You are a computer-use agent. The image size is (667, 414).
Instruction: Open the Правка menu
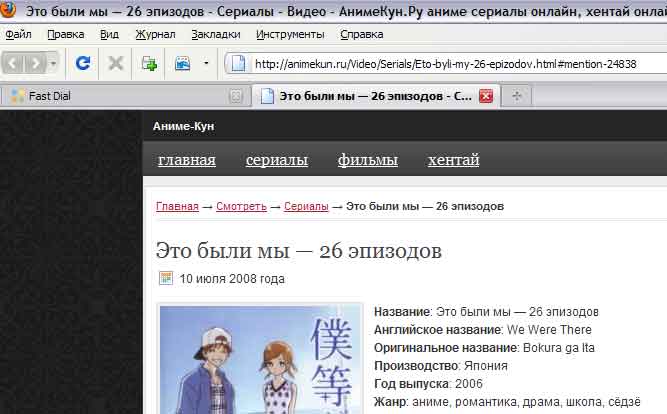coord(66,34)
